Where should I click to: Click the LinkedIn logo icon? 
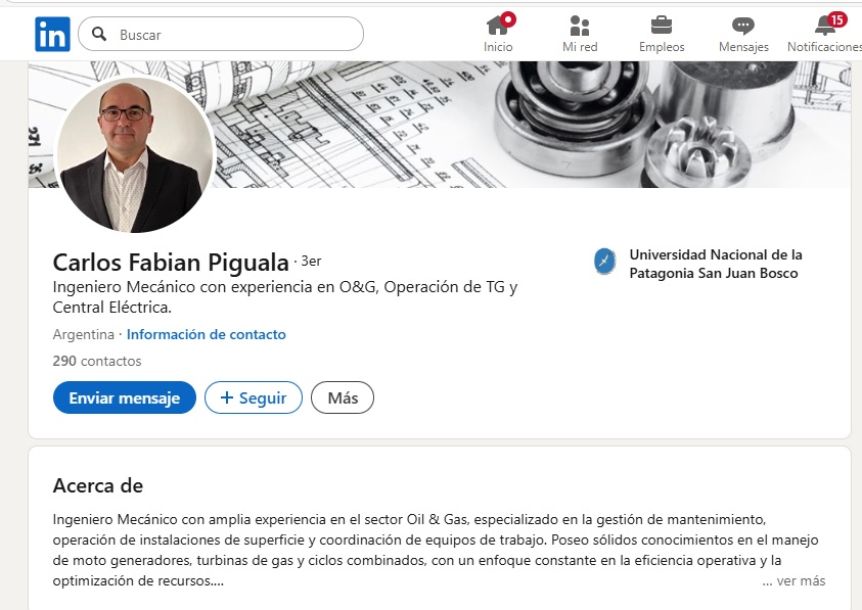pyautogui.click(x=52, y=34)
